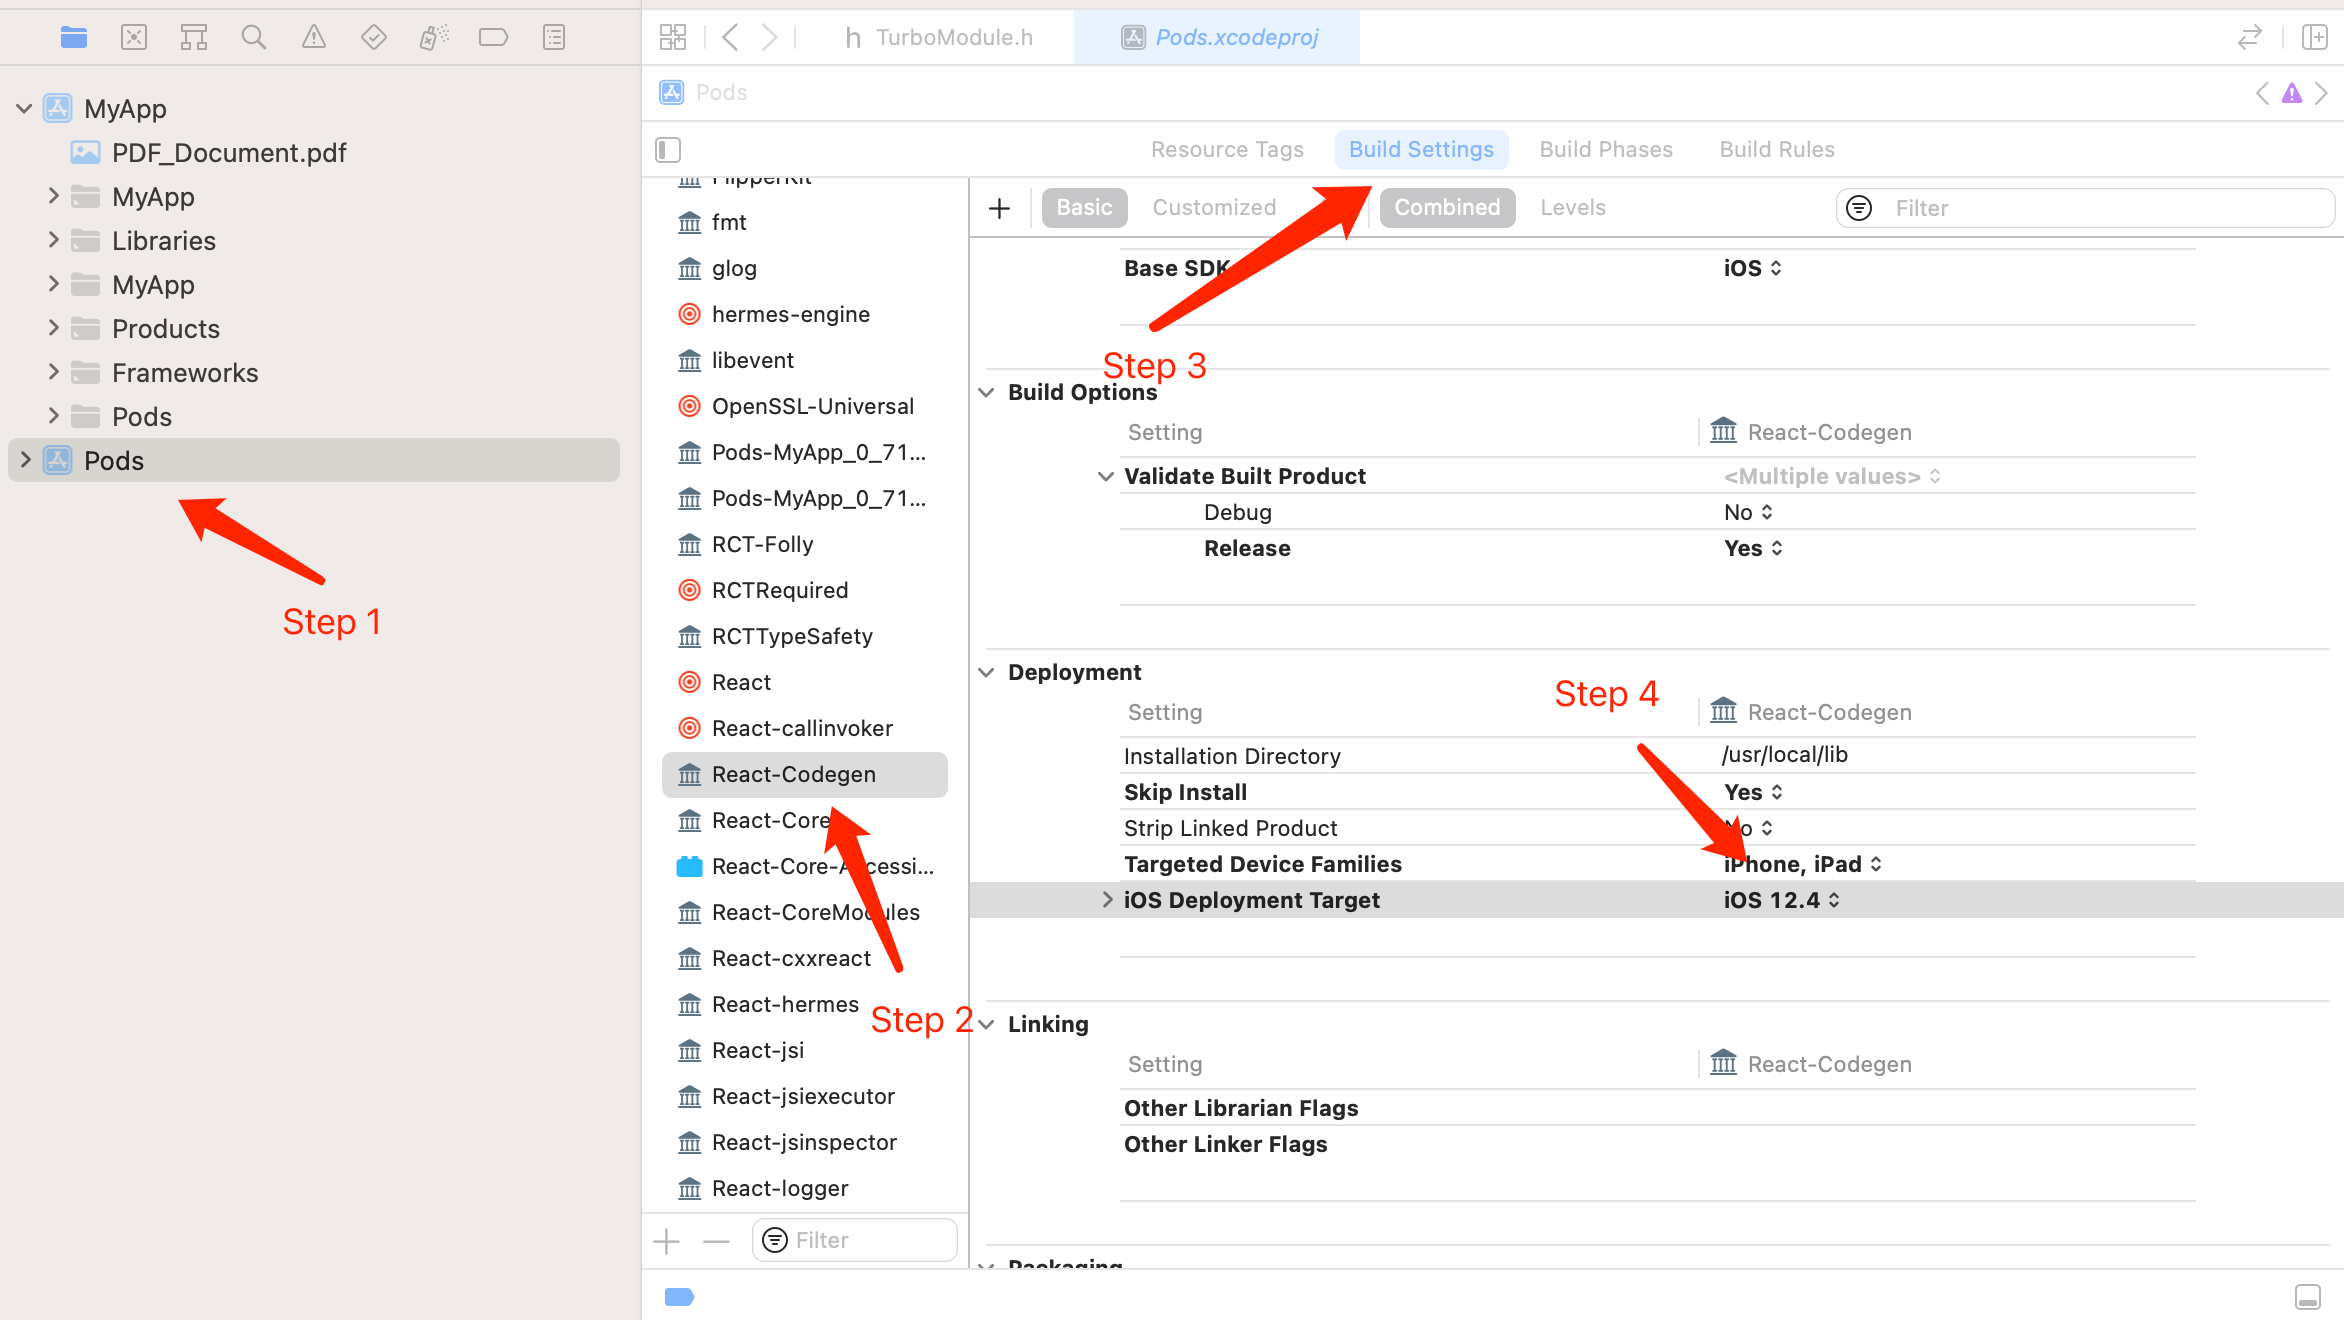The image size is (2344, 1320).
Task: Toggle Debug Validate Built Product setting
Action: pyautogui.click(x=1745, y=512)
